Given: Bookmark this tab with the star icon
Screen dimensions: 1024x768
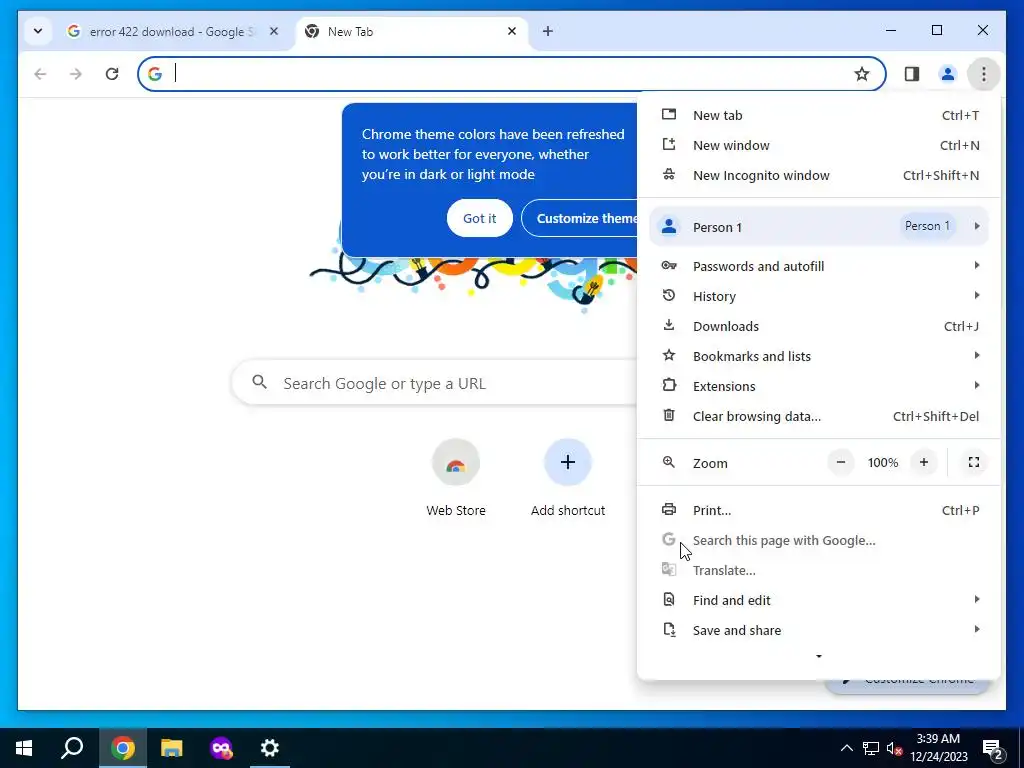Looking at the screenshot, I should coord(861,74).
